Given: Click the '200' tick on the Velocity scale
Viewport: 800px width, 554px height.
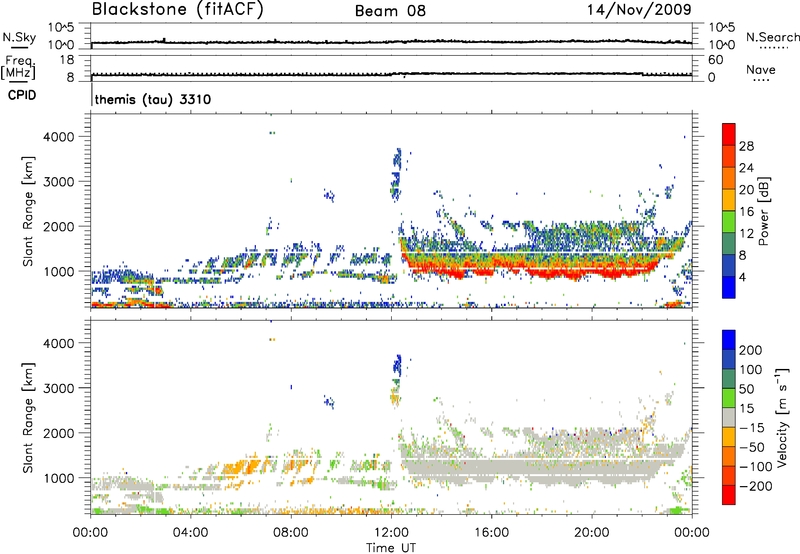Looking at the screenshot, I should 751,350.
